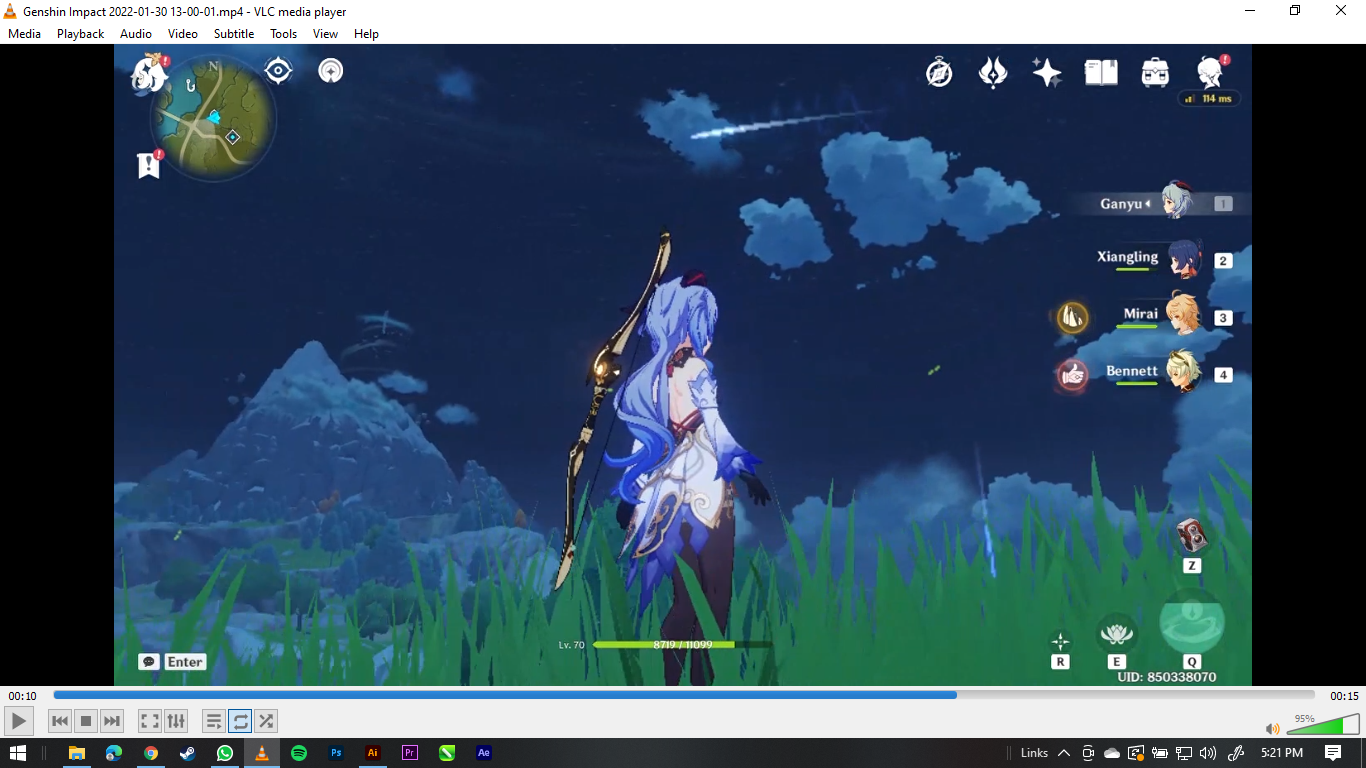Viewport: 1366px width, 768px height.
Task: Click the elapsed time 00:10 label
Action: [x=23, y=696]
